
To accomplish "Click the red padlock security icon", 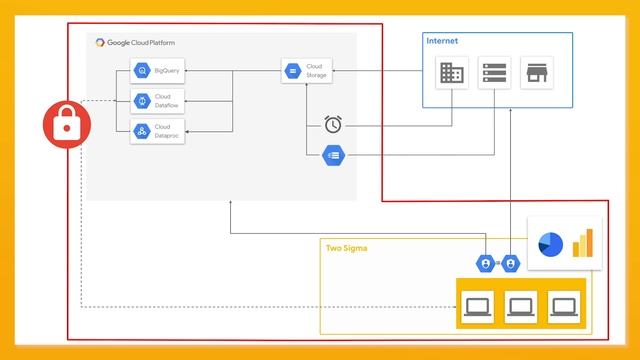I will [67, 124].
